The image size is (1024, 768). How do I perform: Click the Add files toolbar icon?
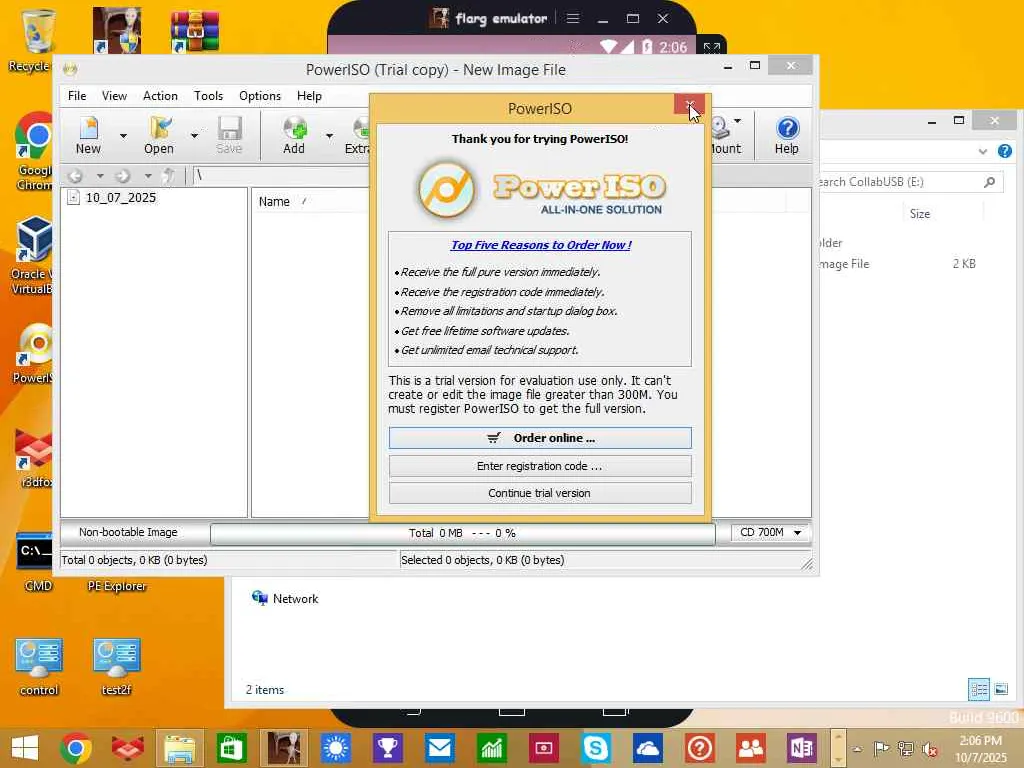point(294,135)
